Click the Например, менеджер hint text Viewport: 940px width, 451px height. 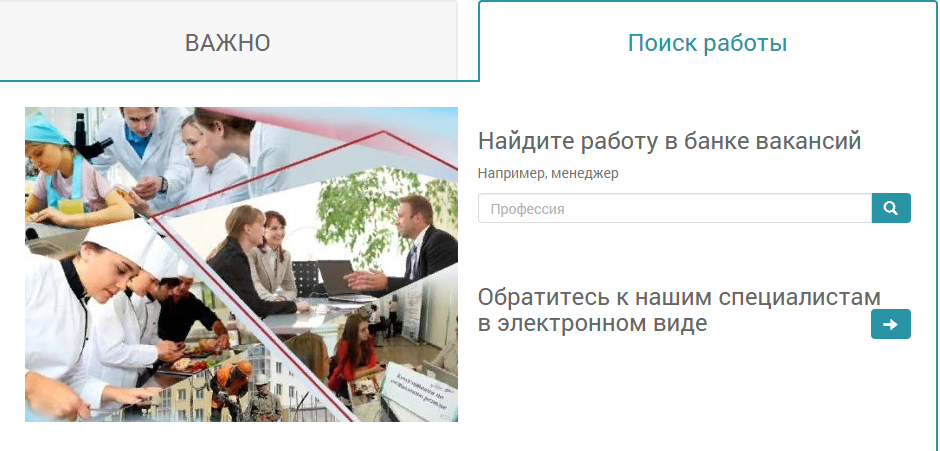(548, 173)
